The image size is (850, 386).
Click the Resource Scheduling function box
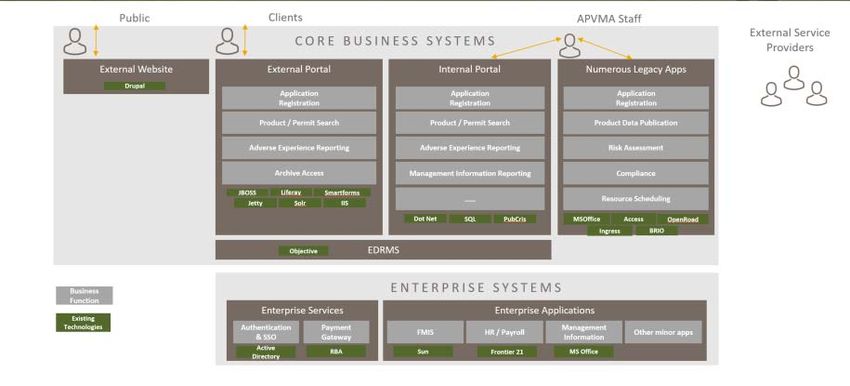coord(636,198)
